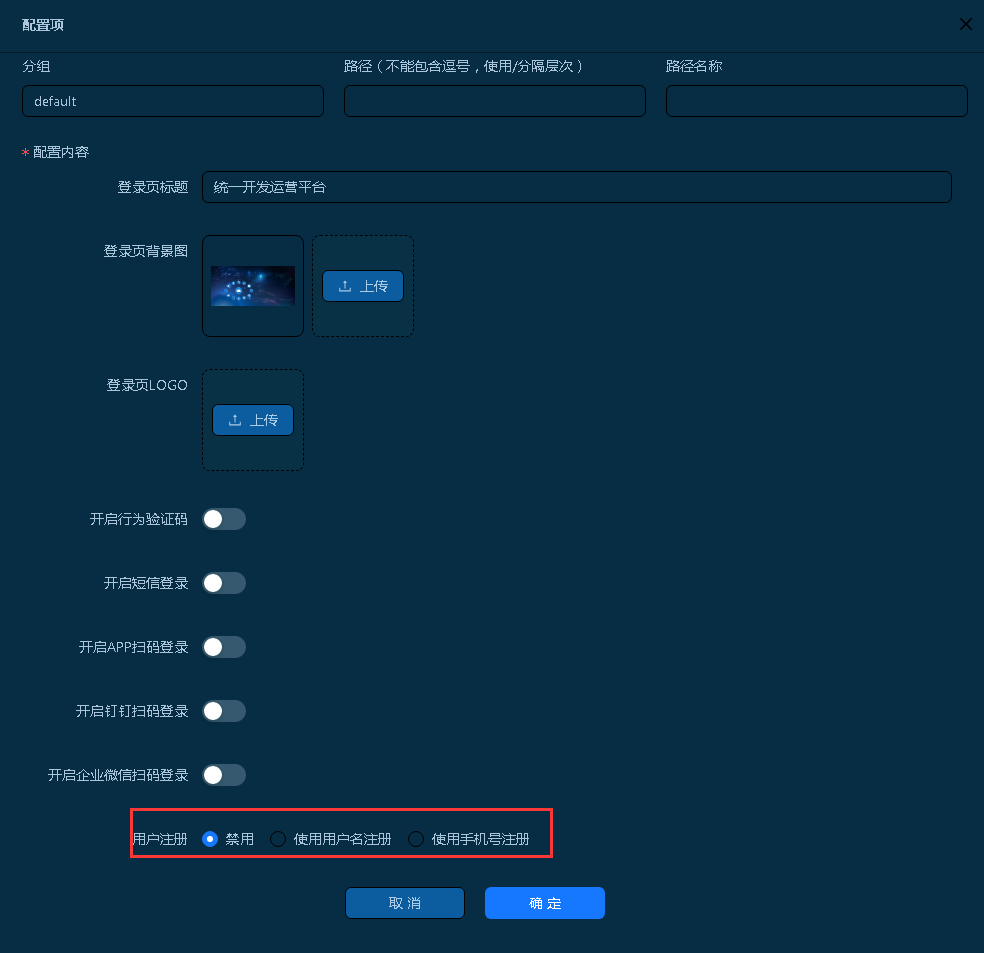Click the 配置项 dialog title

(x=43, y=25)
